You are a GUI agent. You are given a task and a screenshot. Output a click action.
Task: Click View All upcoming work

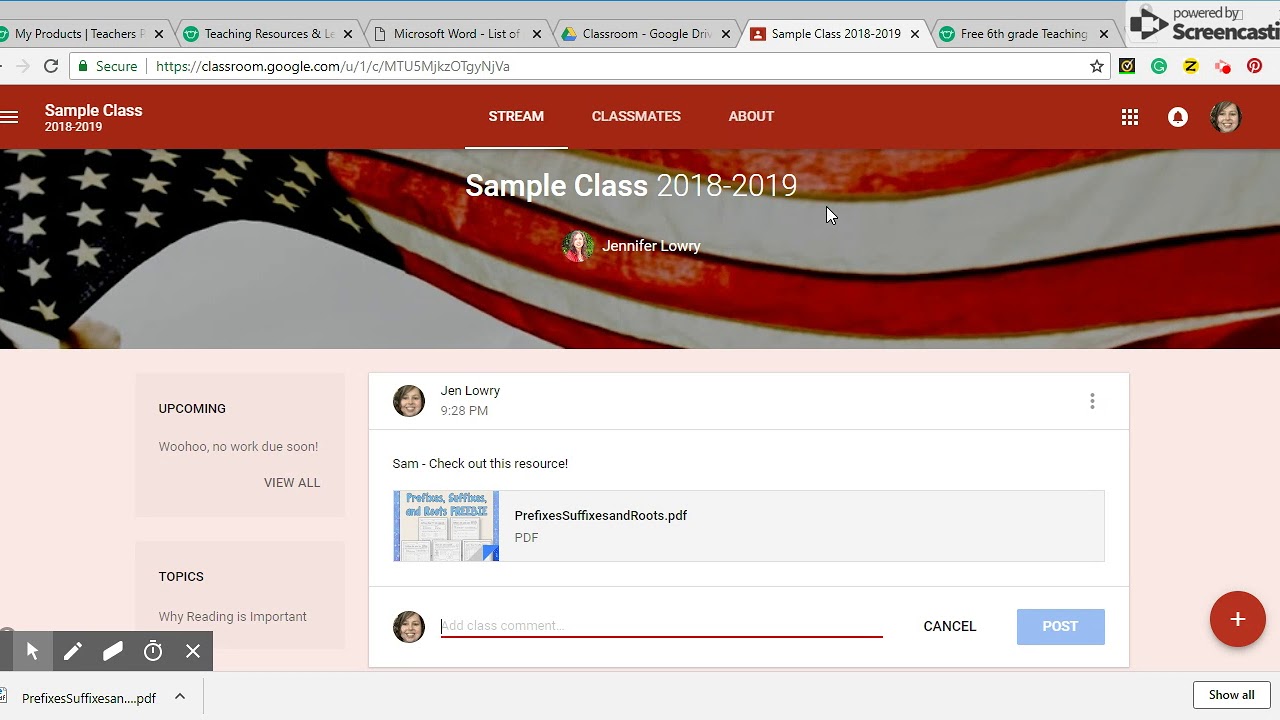[292, 483]
